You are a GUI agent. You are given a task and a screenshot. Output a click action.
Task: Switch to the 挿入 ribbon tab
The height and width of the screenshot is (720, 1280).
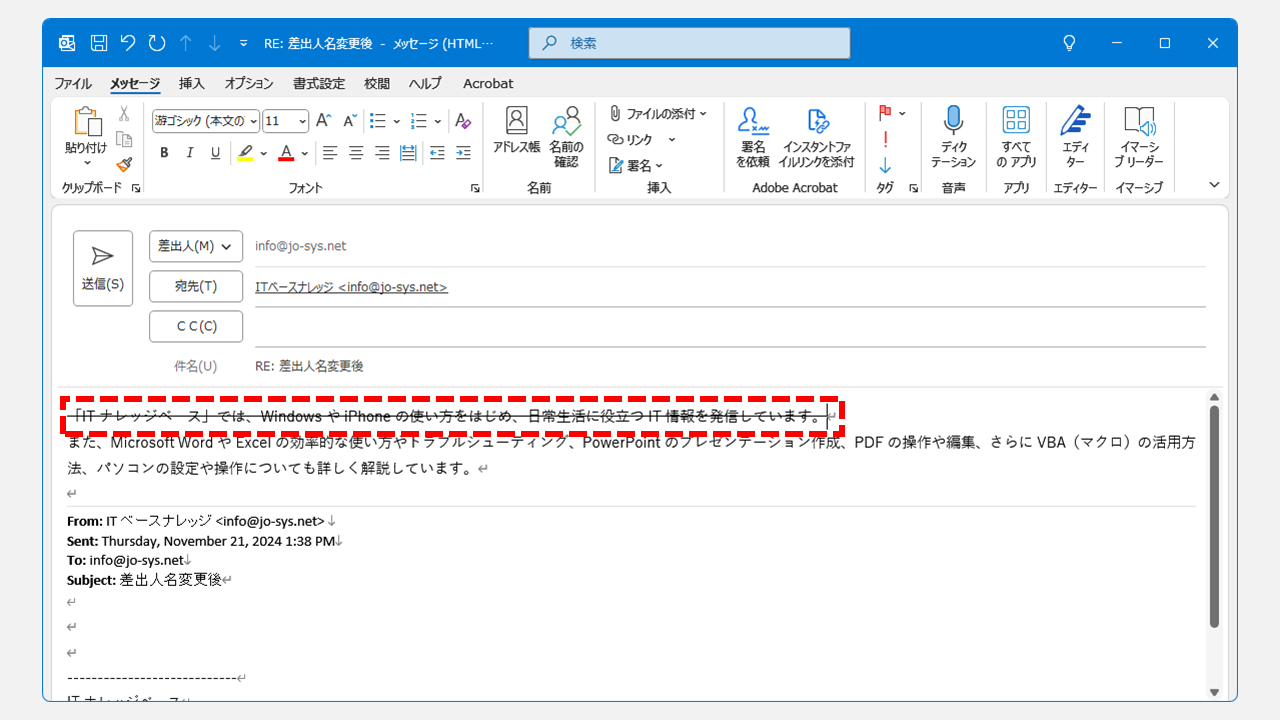[191, 84]
